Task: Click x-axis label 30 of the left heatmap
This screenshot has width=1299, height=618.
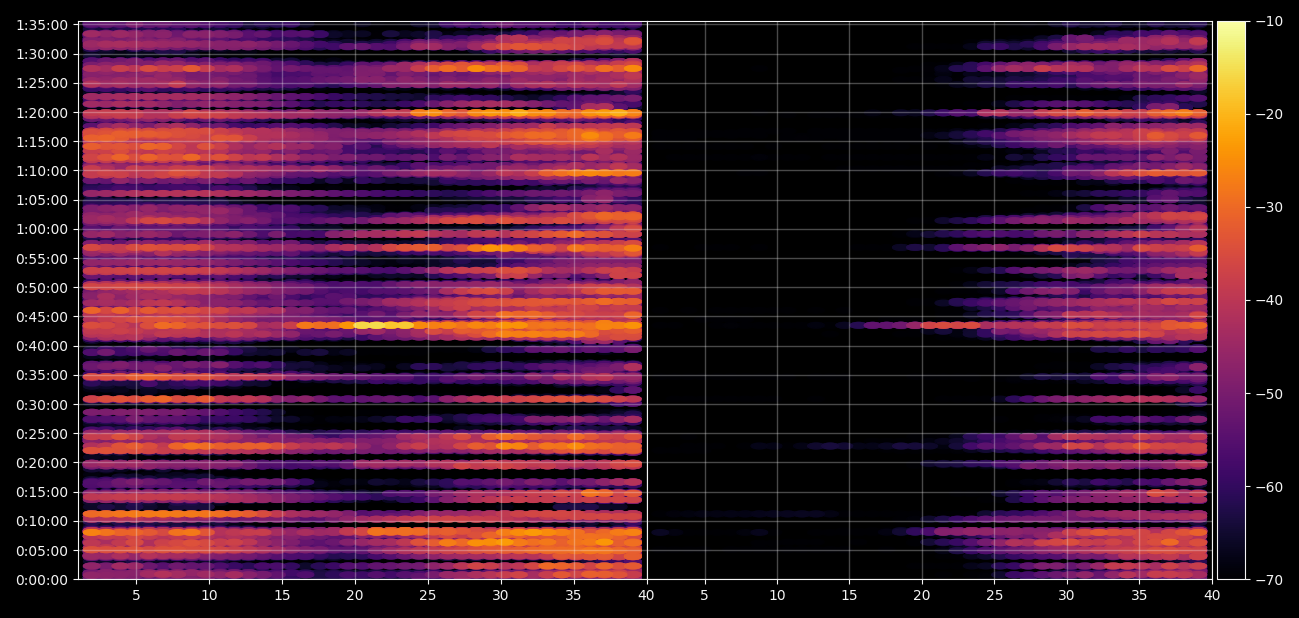Action: [501, 596]
